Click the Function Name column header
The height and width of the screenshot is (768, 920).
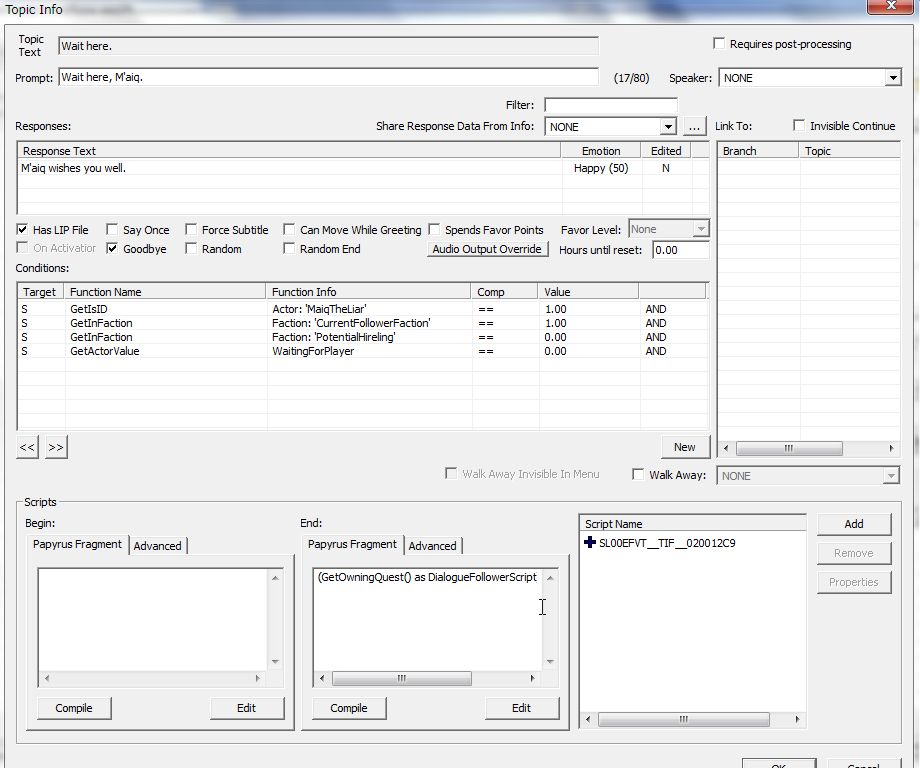pos(165,292)
